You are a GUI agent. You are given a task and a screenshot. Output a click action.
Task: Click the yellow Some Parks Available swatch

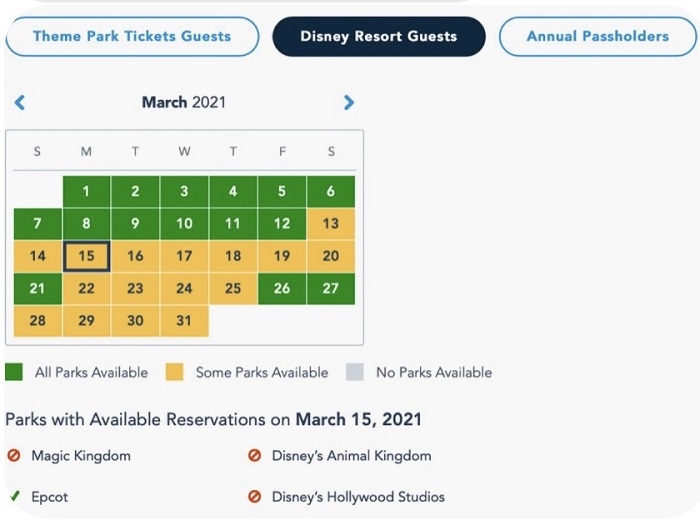coord(175,372)
